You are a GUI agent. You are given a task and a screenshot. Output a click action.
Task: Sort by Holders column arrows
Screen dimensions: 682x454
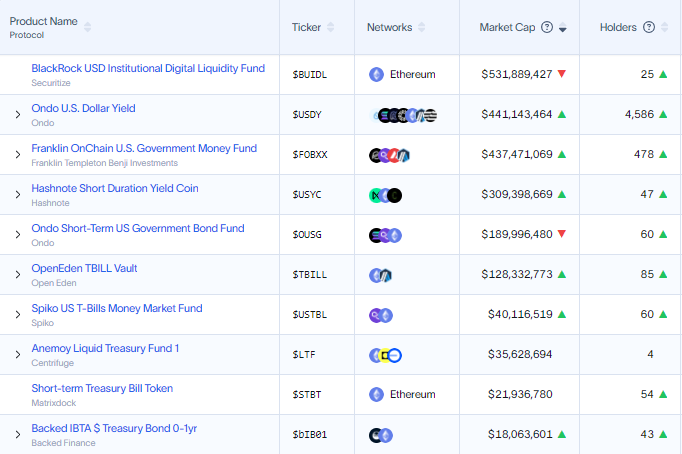click(666, 27)
